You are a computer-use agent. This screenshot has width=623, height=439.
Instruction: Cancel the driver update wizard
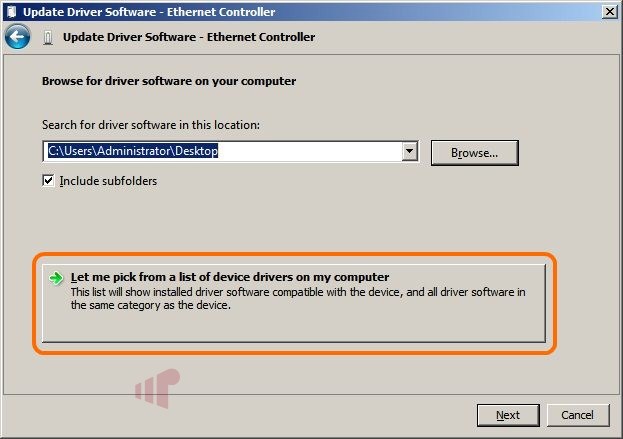[x=578, y=415]
